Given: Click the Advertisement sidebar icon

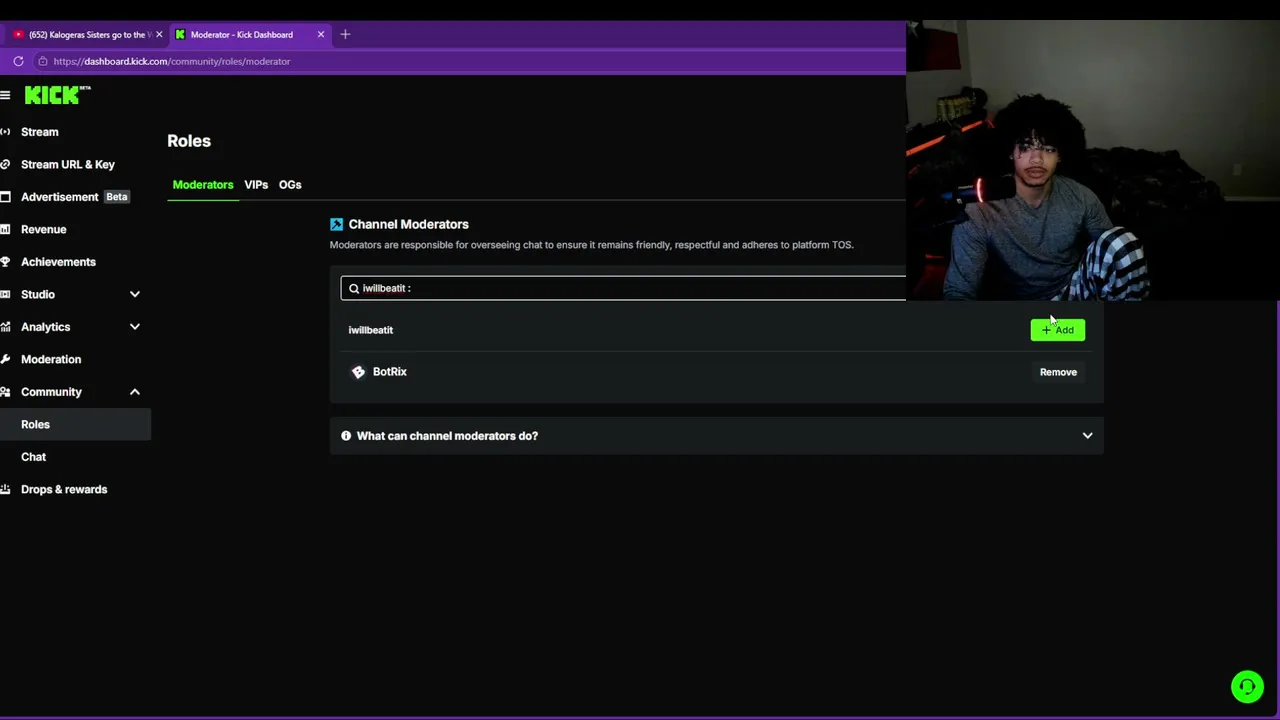Looking at the screenshot, I should [x=5, y=197].
